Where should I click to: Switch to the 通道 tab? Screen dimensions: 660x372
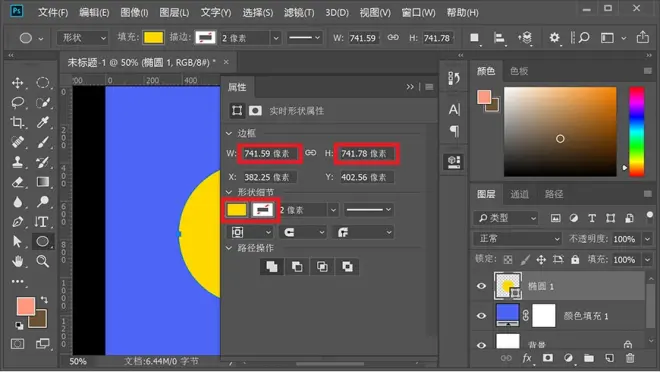click(519, 194)
